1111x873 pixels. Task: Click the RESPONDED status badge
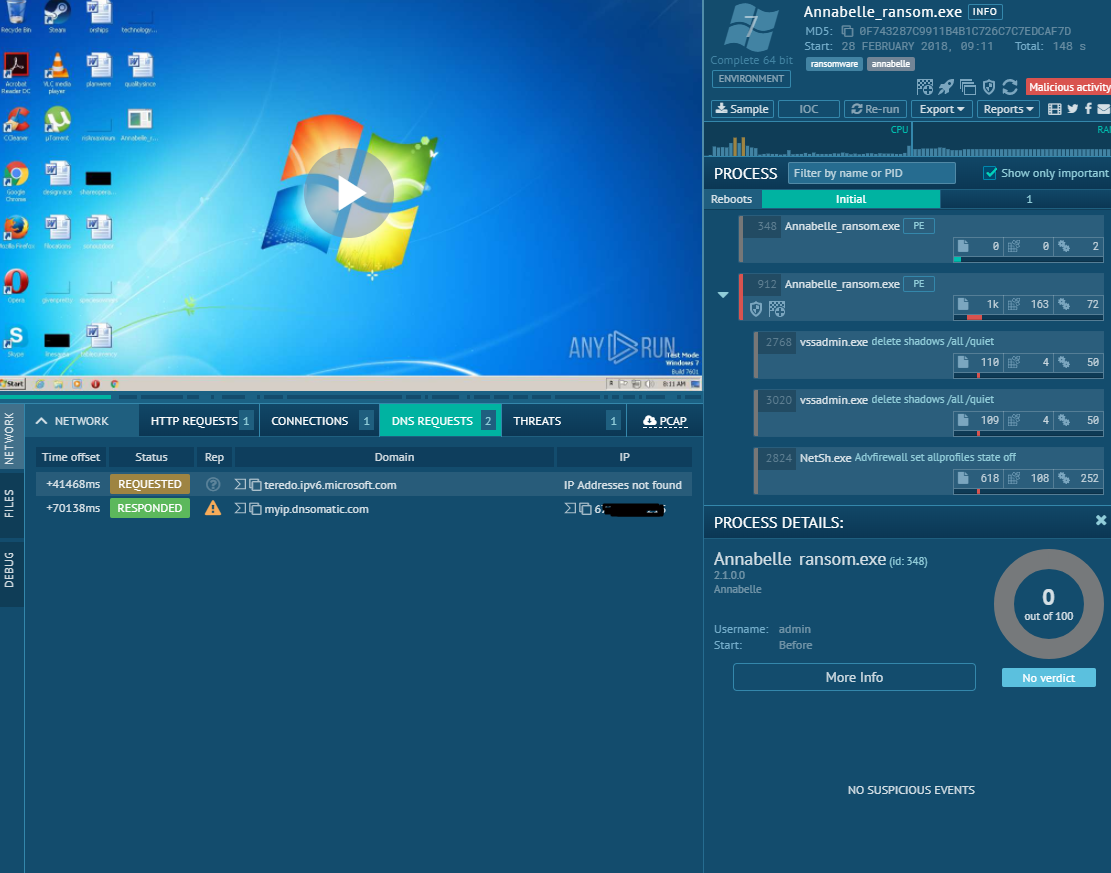(x=150, y=508)
